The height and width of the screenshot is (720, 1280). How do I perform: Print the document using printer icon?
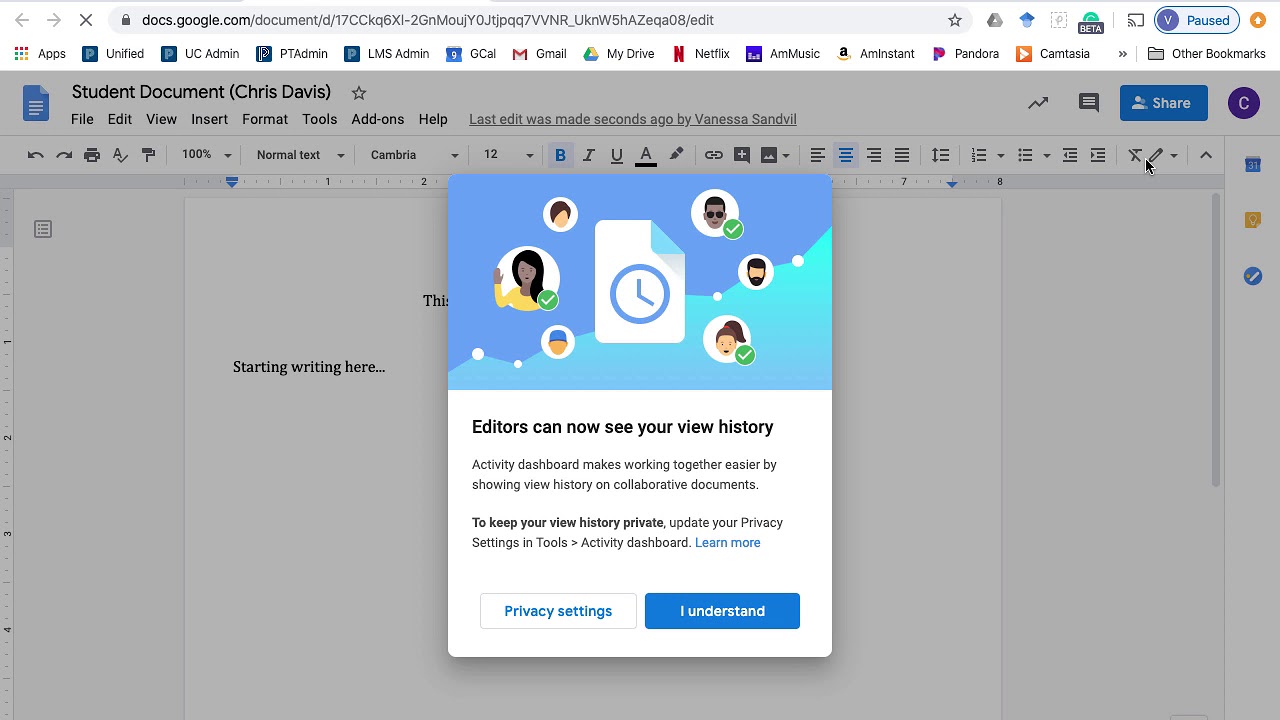pyautogui.click(x=92, y=155)
